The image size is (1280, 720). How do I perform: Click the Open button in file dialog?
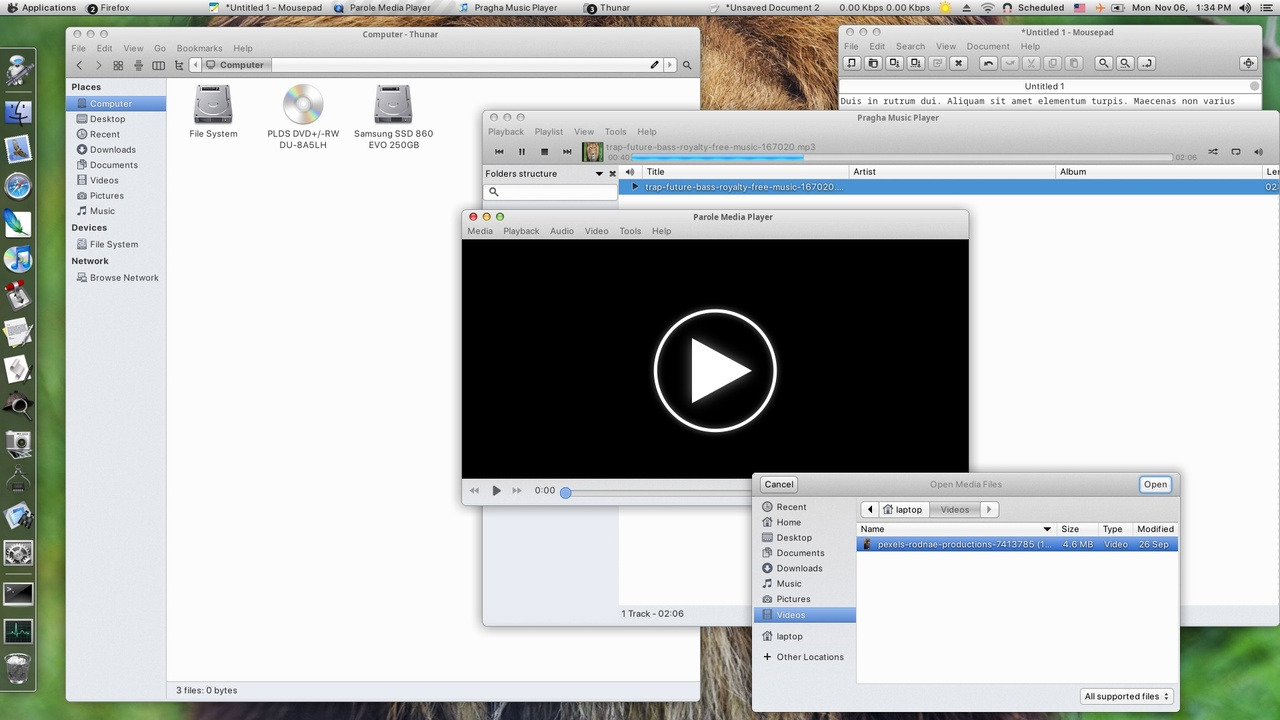click(1155, 484)
